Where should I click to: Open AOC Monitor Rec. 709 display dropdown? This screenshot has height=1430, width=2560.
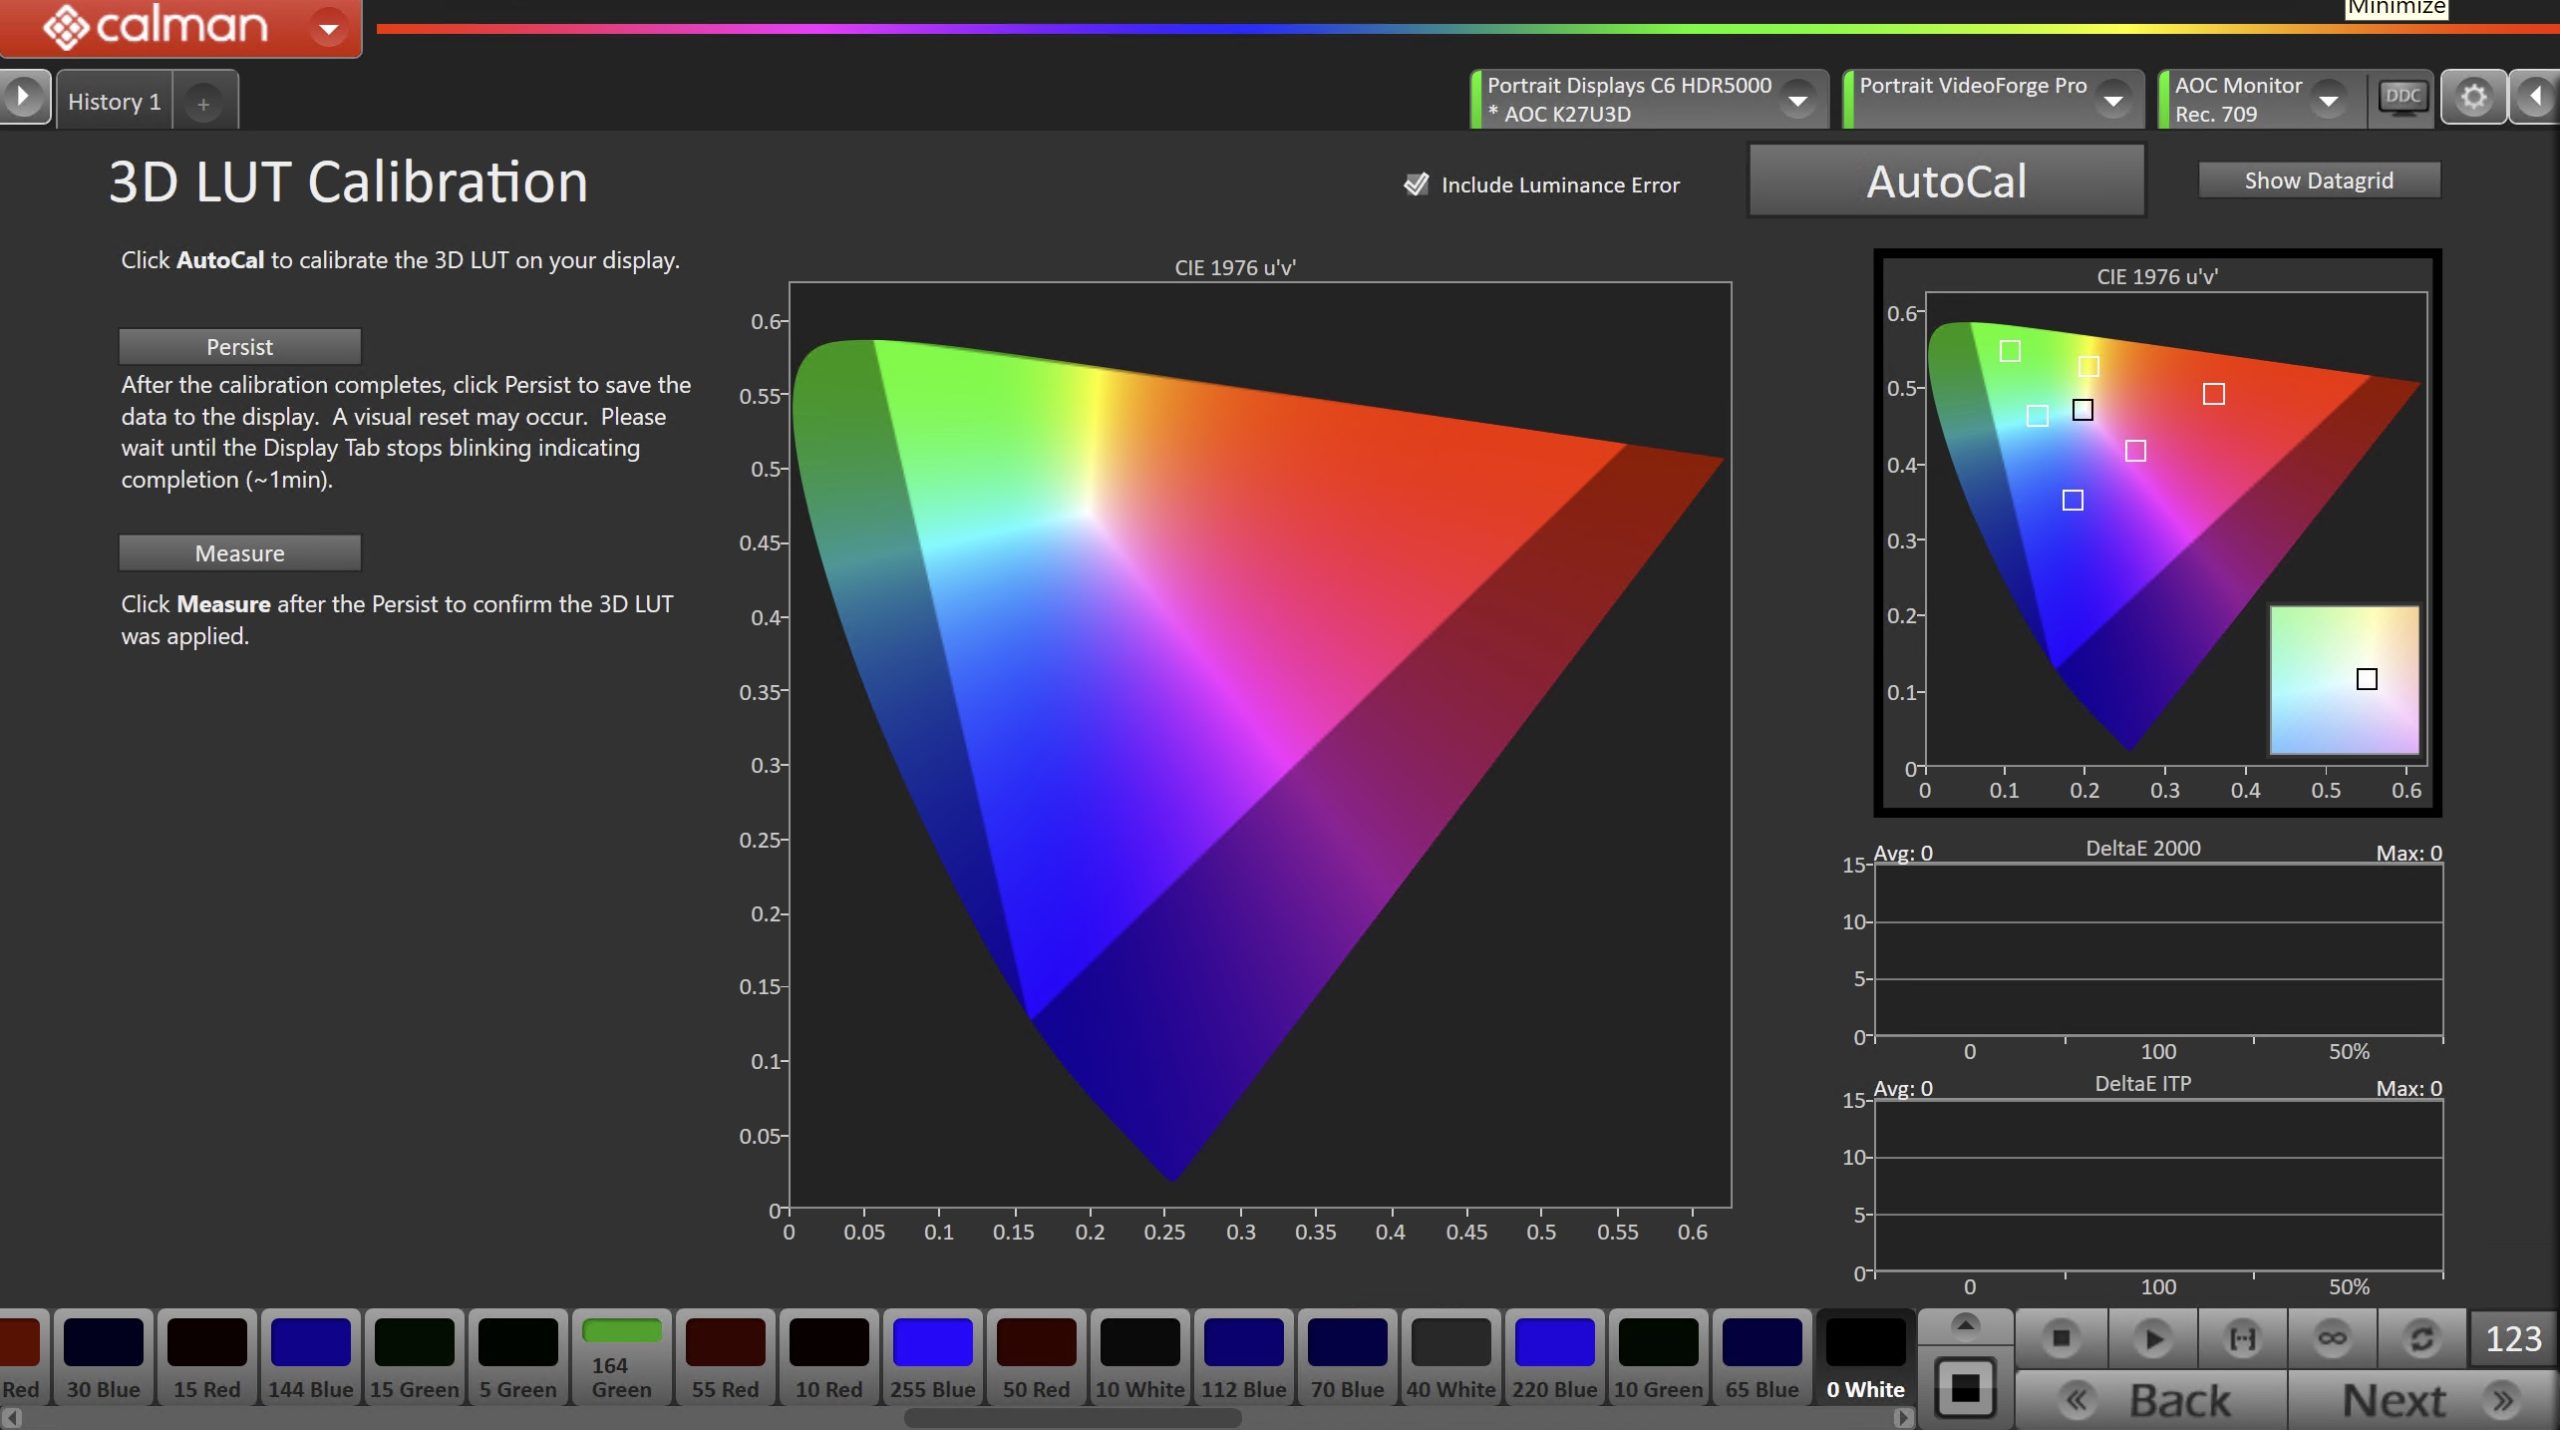pyautogui.click(x=2328, y=100)
